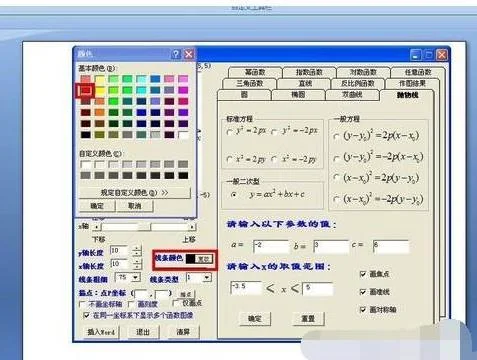477x360 pixels.
Task: Toggle 在同一坐标系下显示多个函数图像 checkbox
Action: [x=86, y=315]
